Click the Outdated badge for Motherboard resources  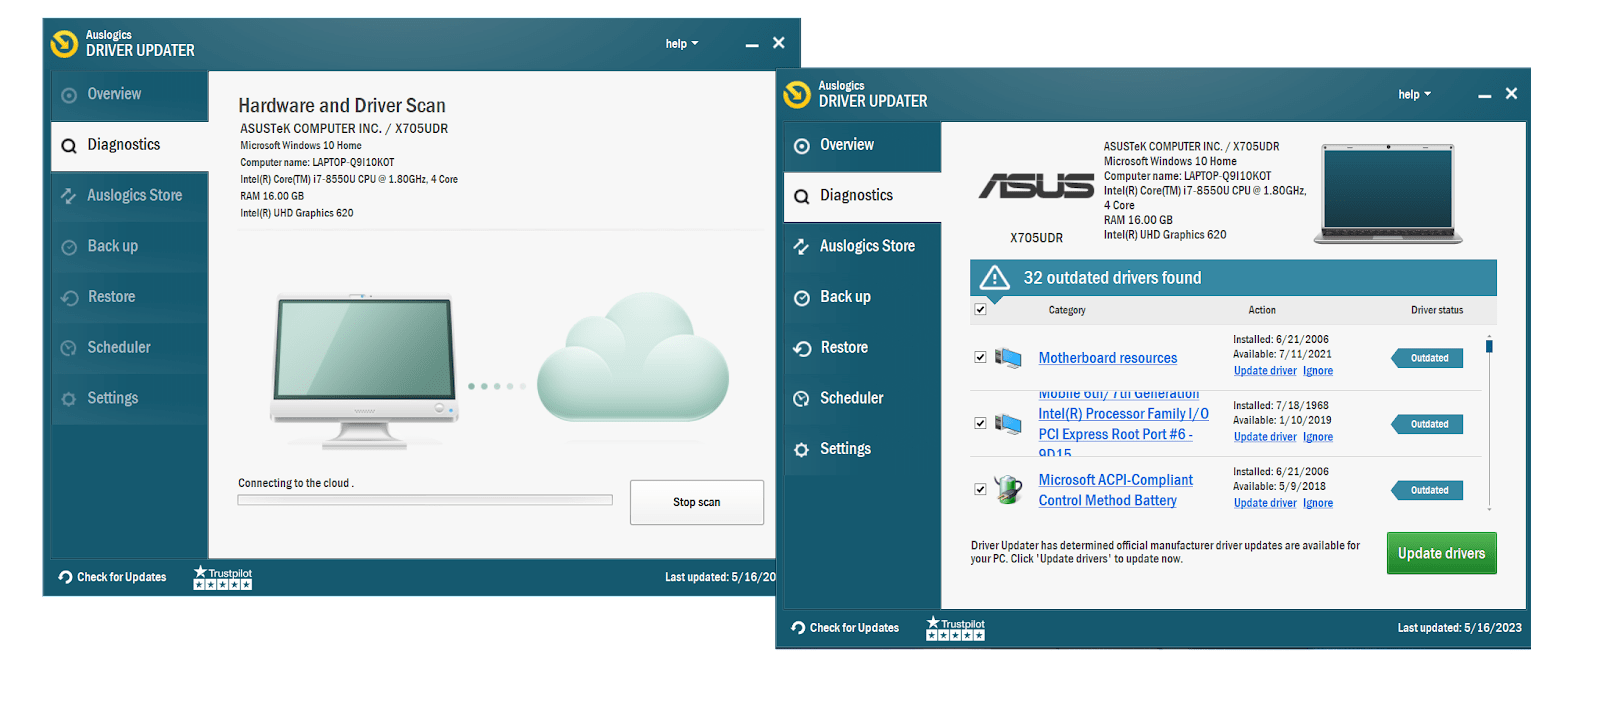pos(1427,358)
